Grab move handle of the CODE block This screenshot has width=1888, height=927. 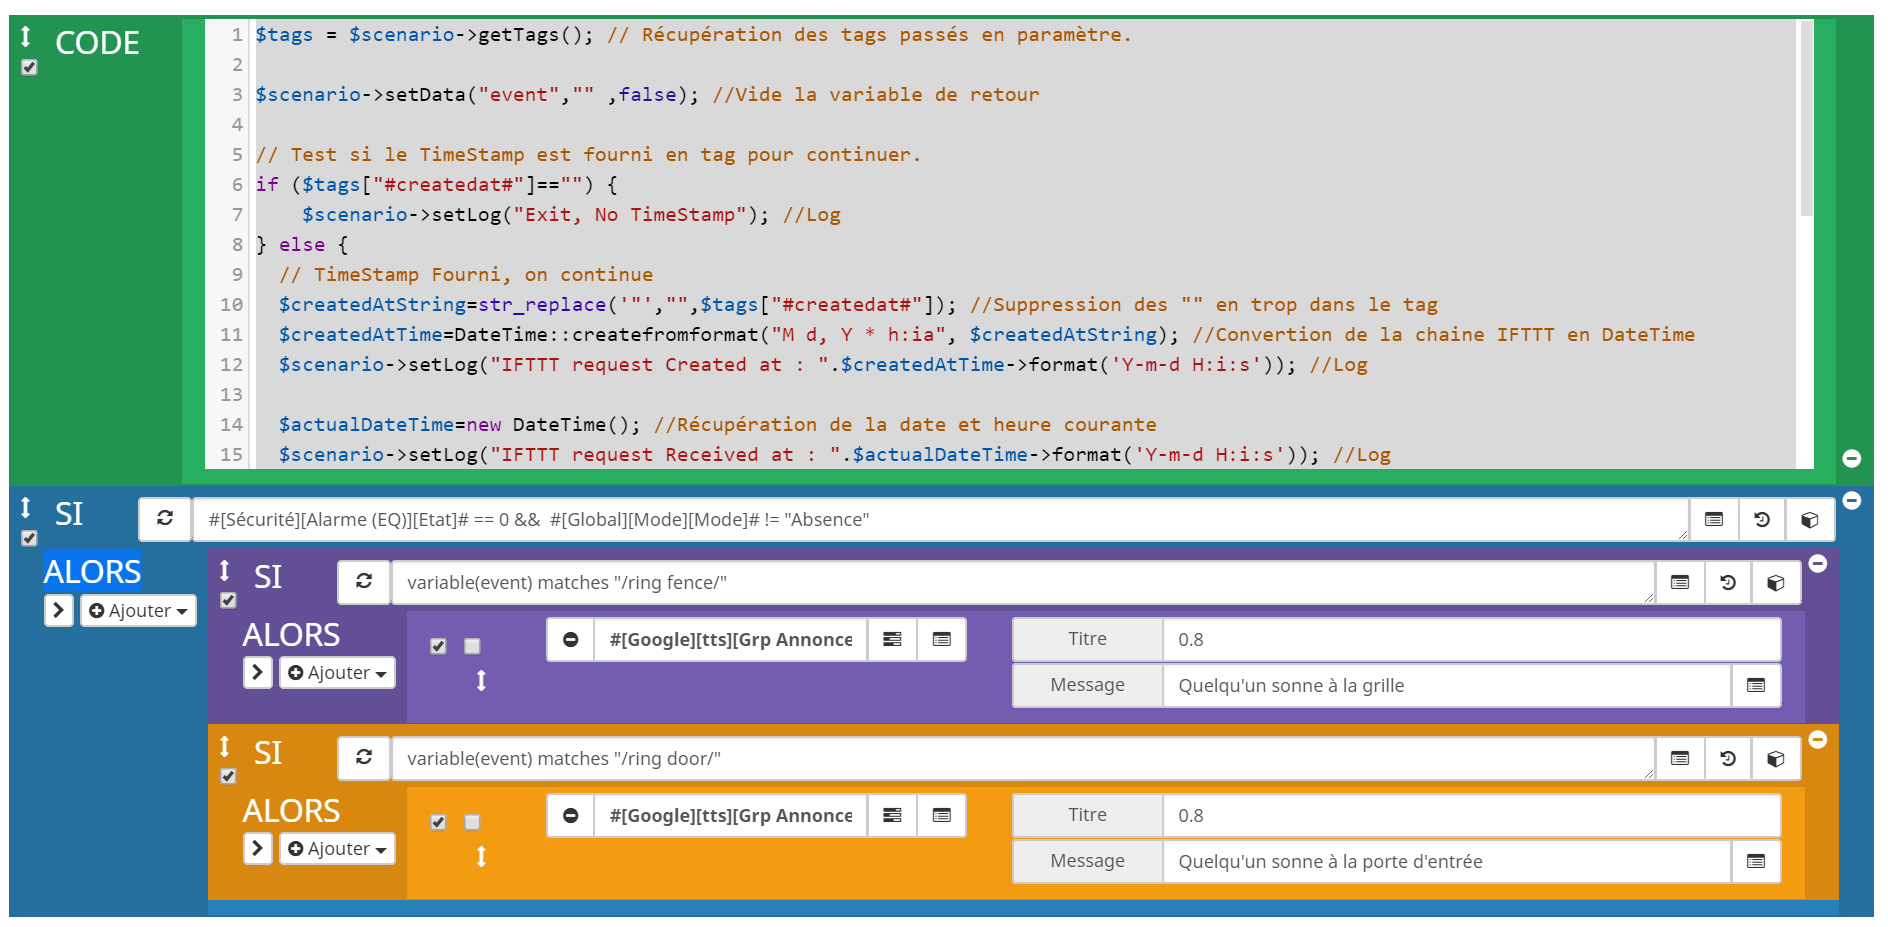[26, 37]
